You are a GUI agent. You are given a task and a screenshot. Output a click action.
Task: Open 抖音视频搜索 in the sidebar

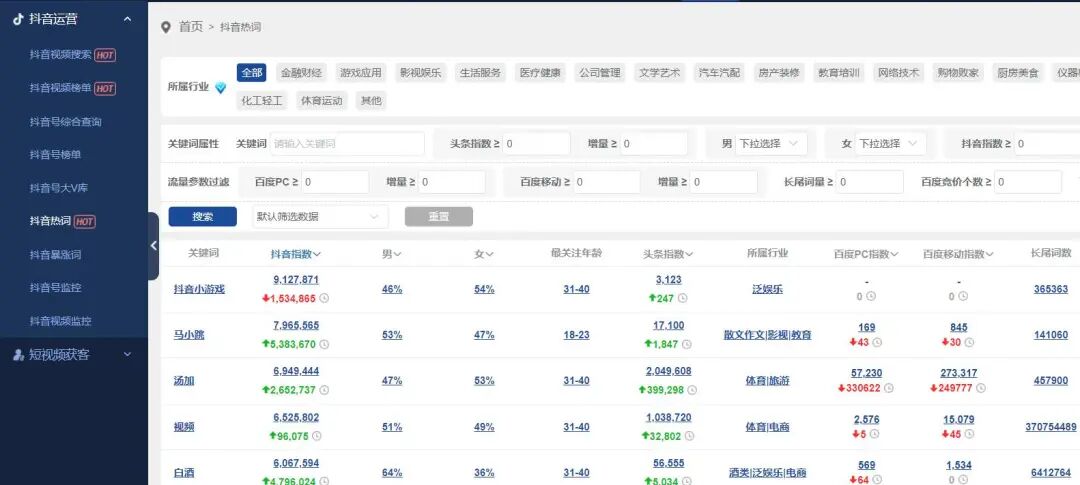point(61,55)
